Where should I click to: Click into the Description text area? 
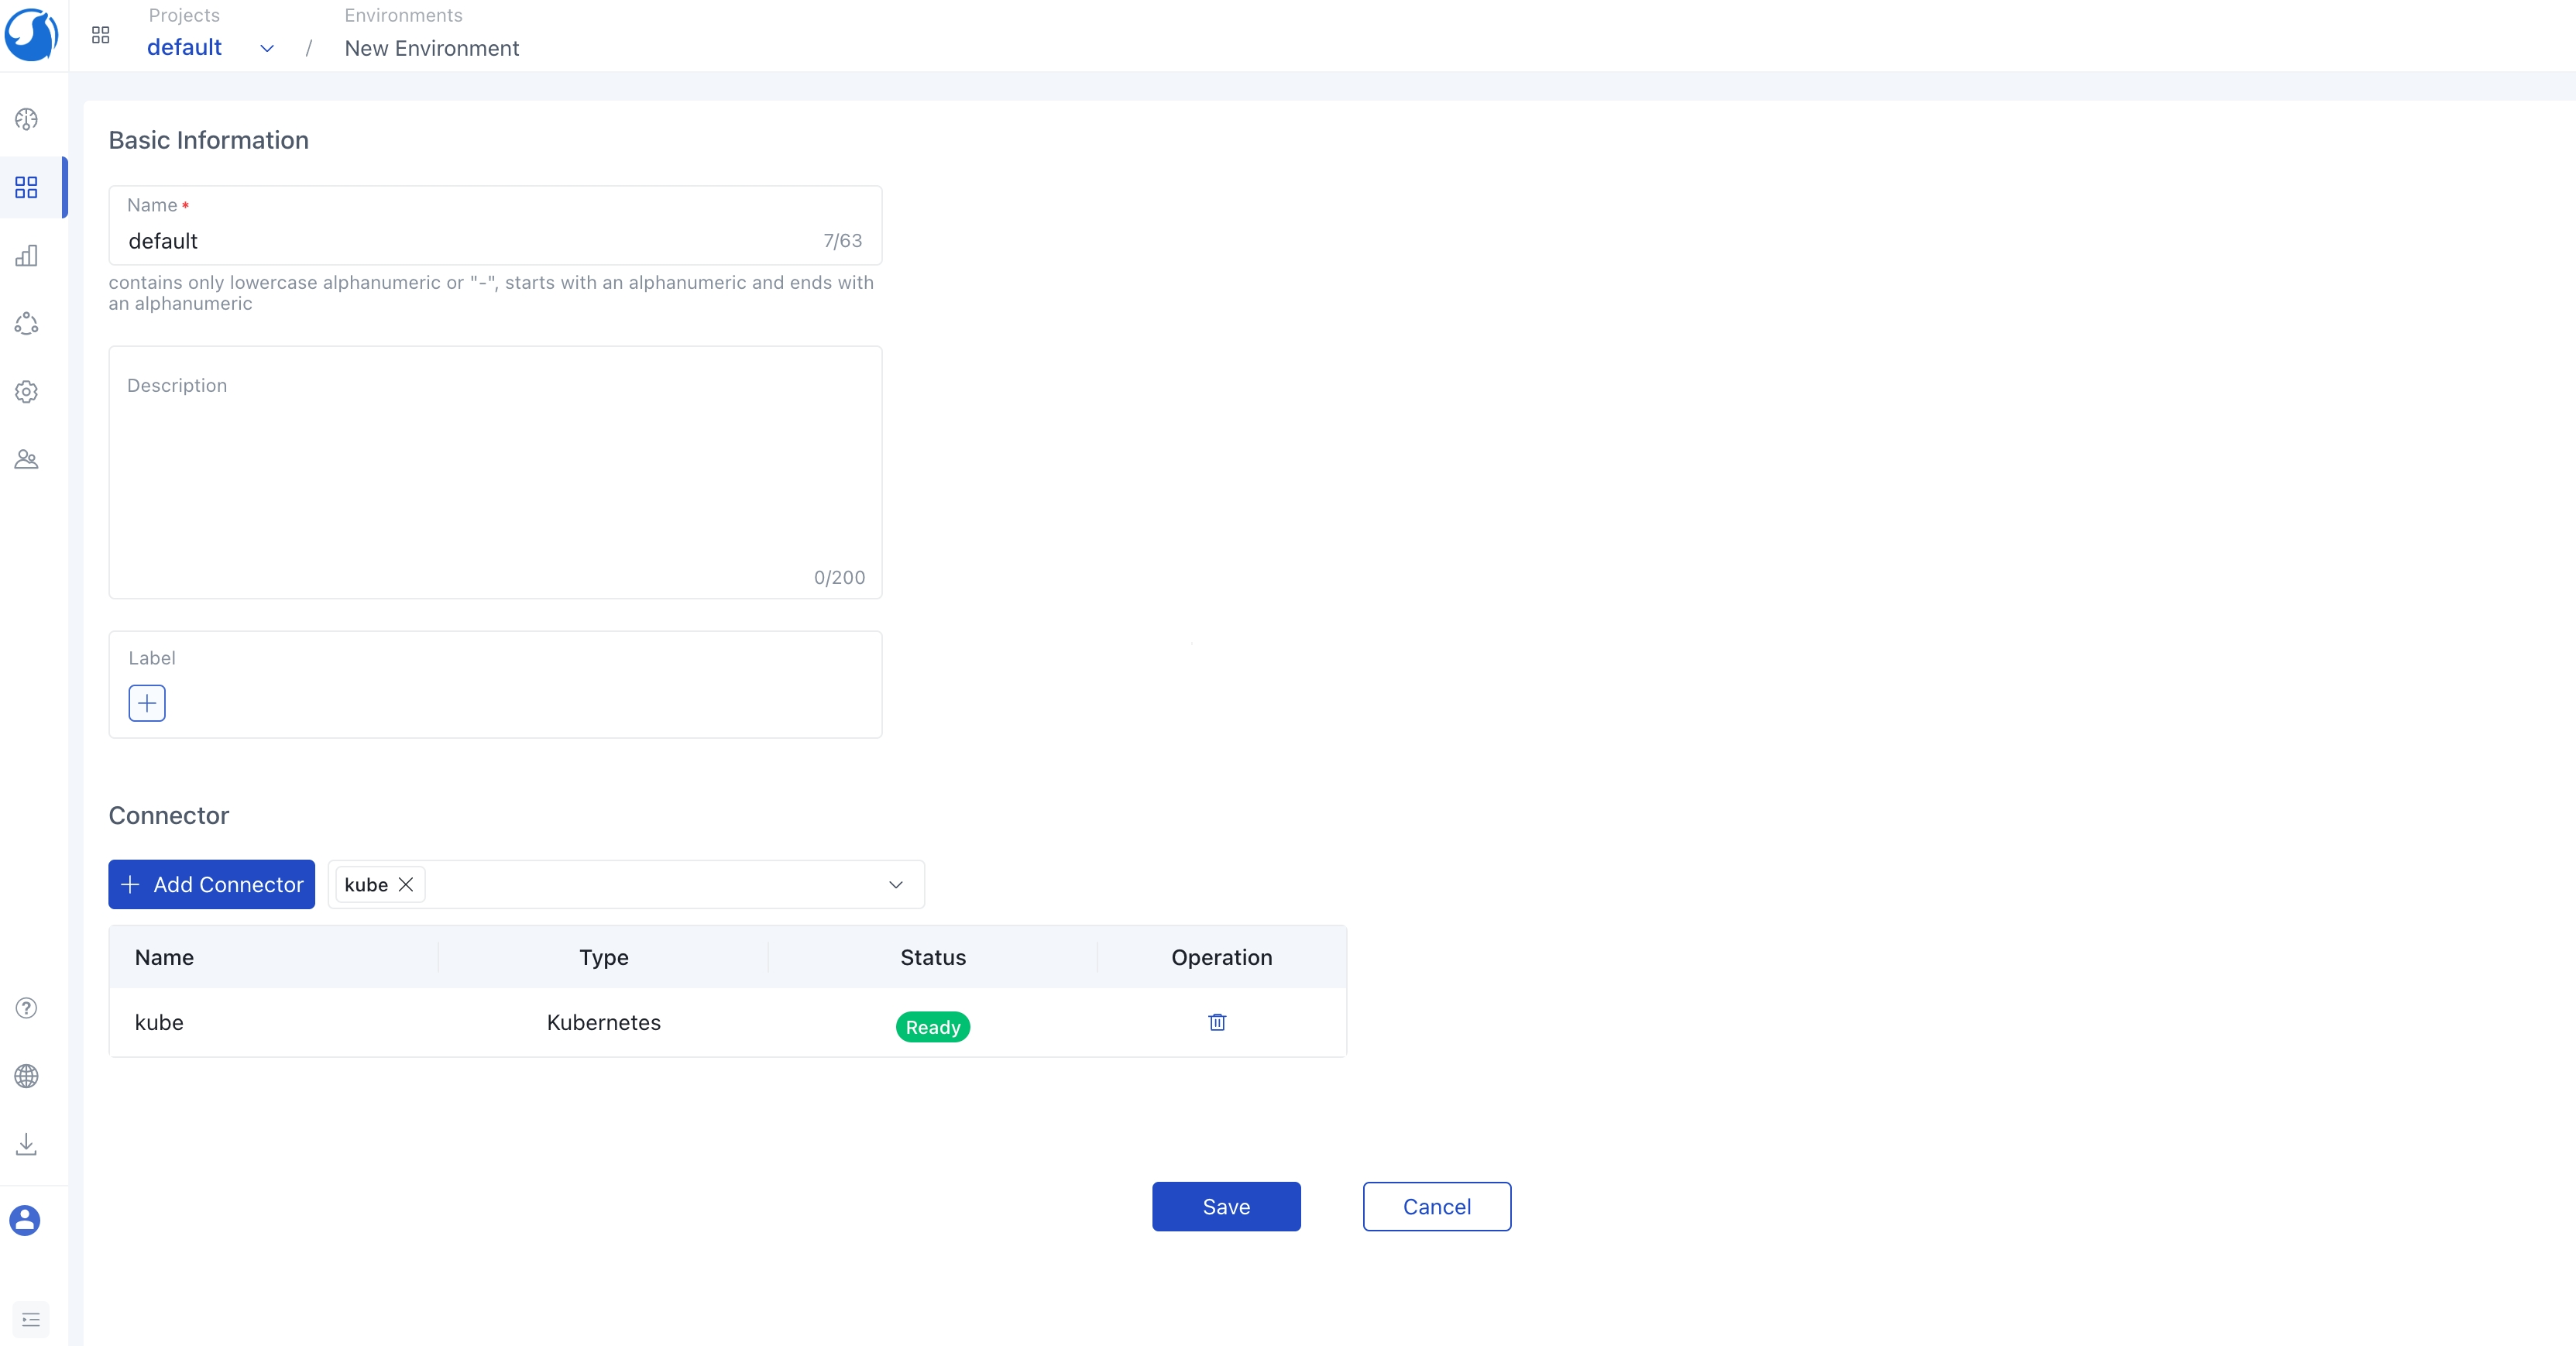point(495,472)
